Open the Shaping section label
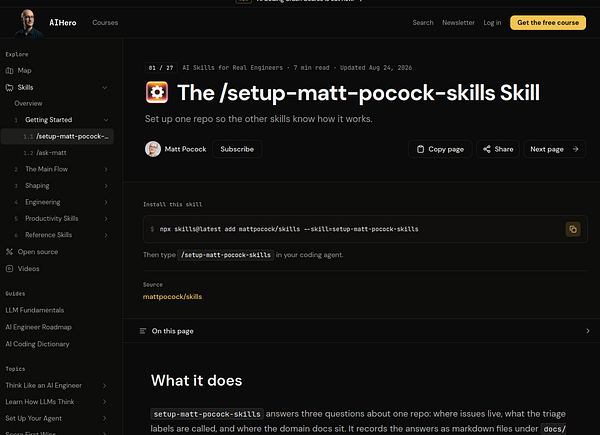This screenshot has width=600, height=435. [37, 186]
